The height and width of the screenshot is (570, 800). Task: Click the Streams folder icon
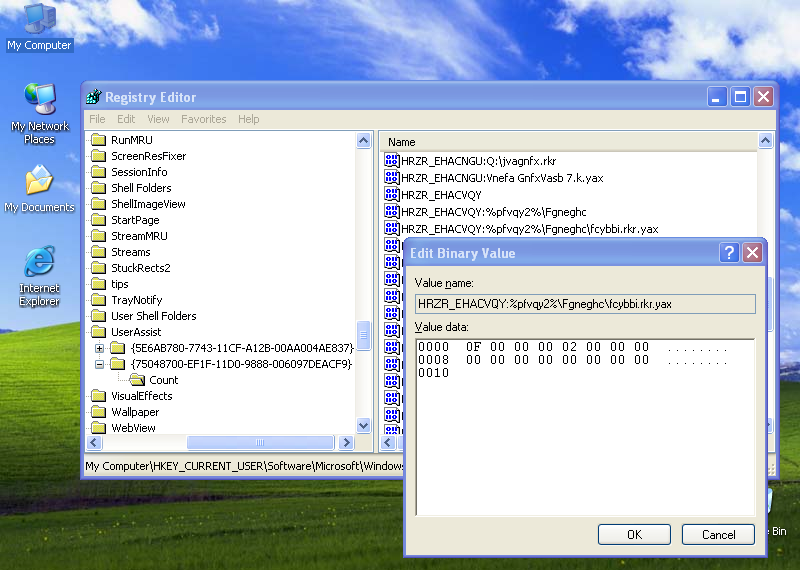[x=98, y=252]
